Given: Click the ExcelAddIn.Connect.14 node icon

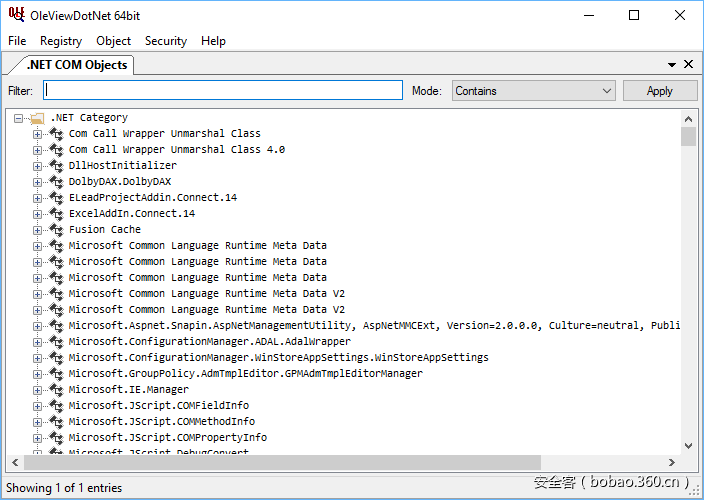Looking at the screenshot, I should (x=56, y=214).
